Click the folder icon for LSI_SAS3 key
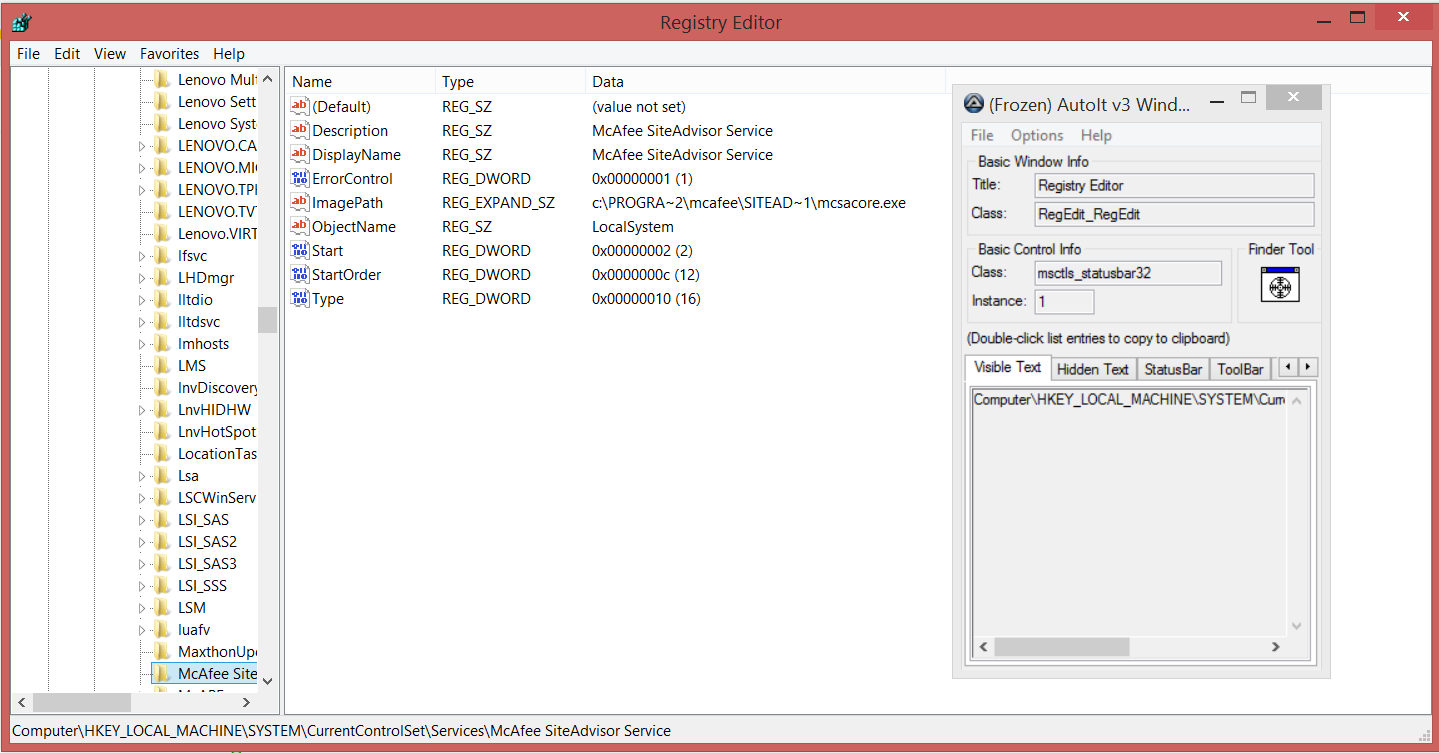 (162, 563)
